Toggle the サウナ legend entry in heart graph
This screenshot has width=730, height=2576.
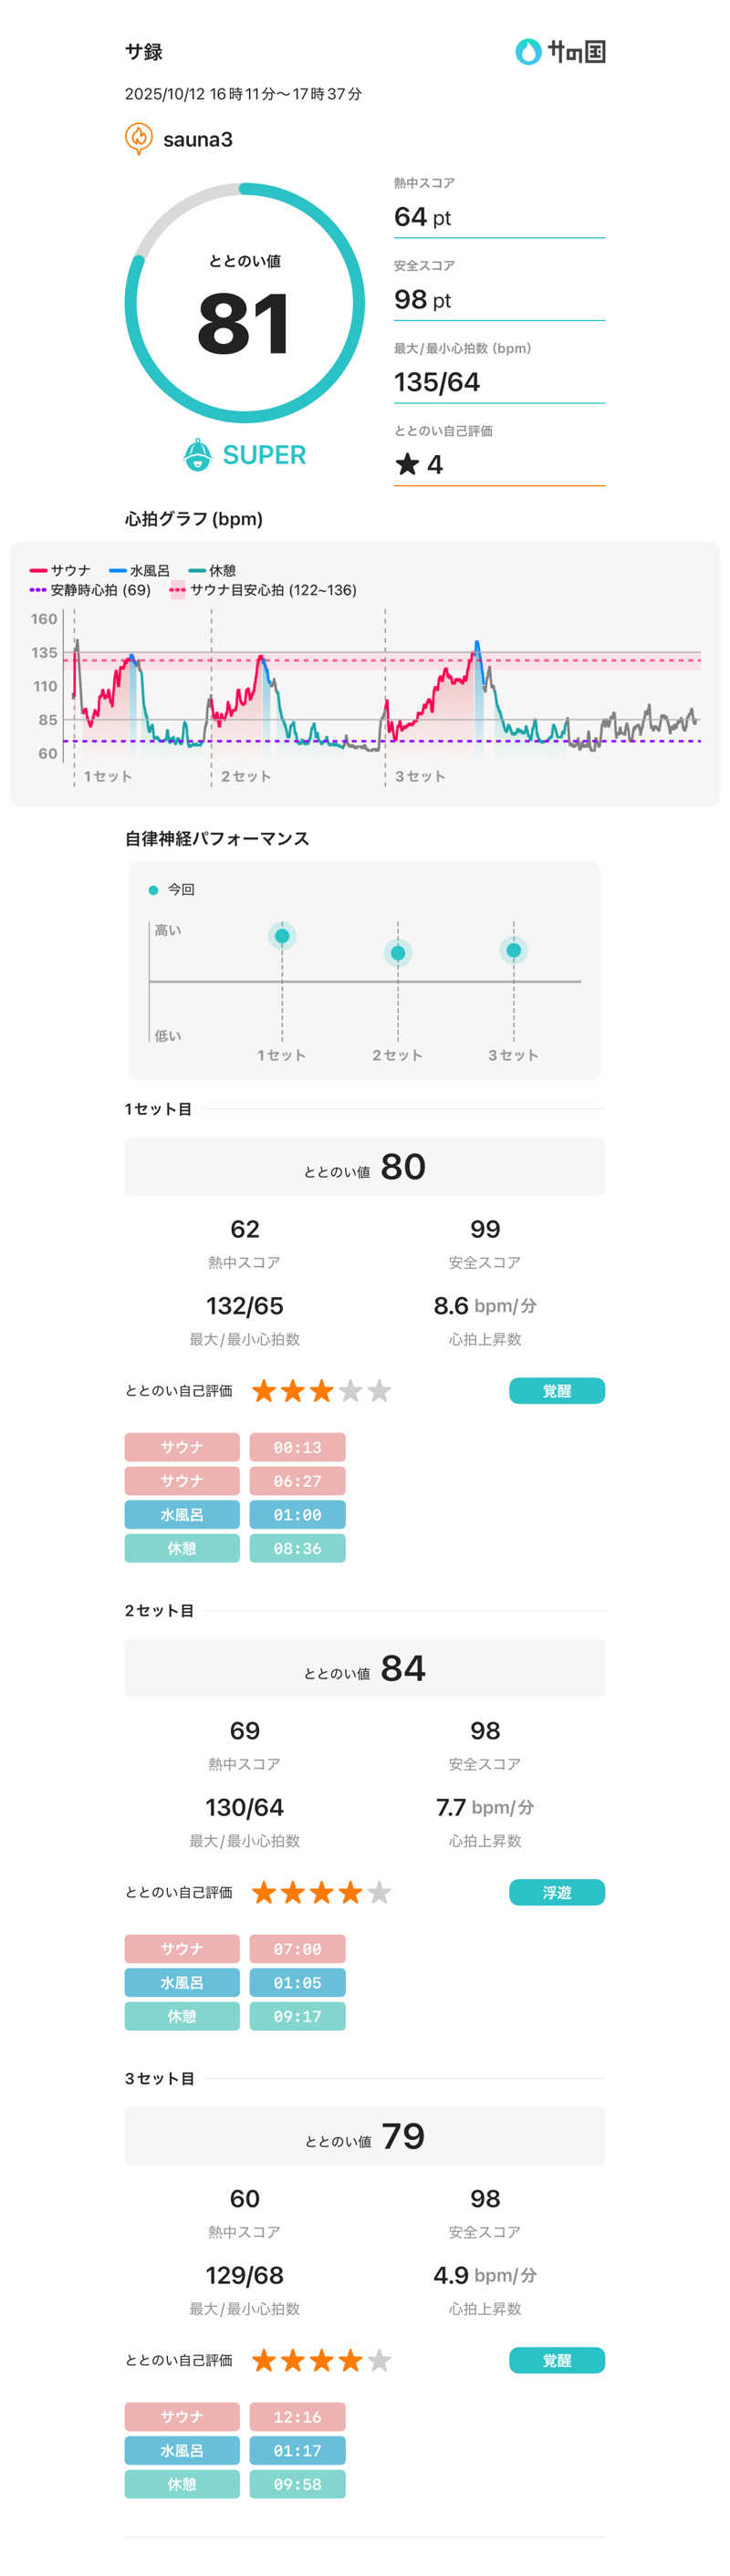(x=61, y=570)
